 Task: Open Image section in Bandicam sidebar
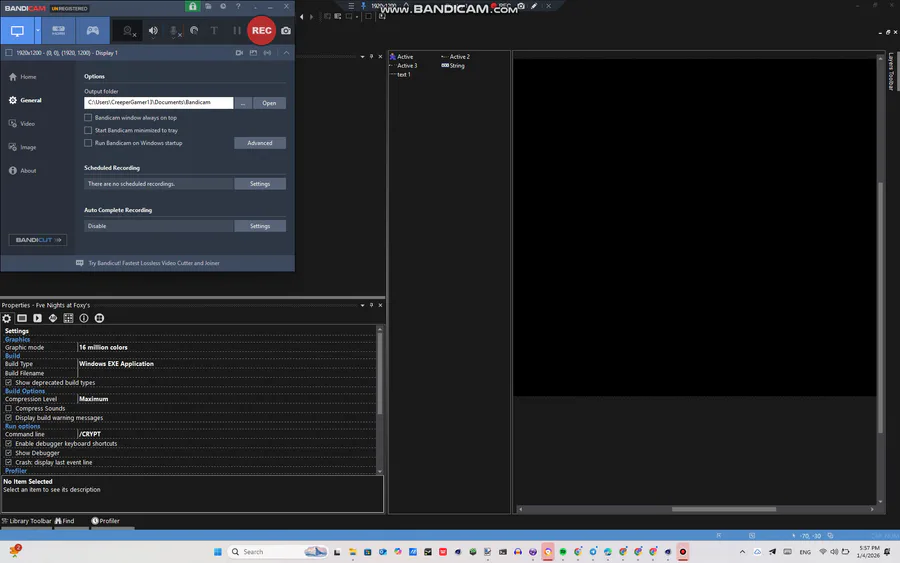(x=22, y=147)
